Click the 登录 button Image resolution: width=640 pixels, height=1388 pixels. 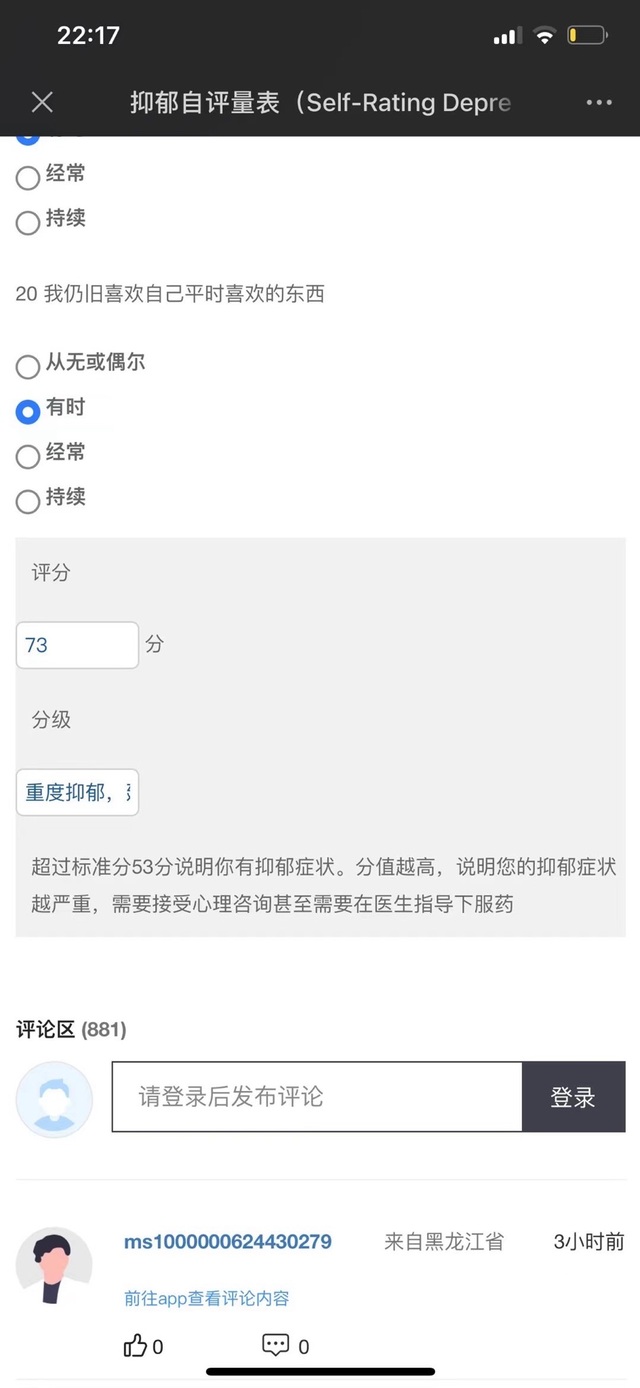tap(573, 1097)
